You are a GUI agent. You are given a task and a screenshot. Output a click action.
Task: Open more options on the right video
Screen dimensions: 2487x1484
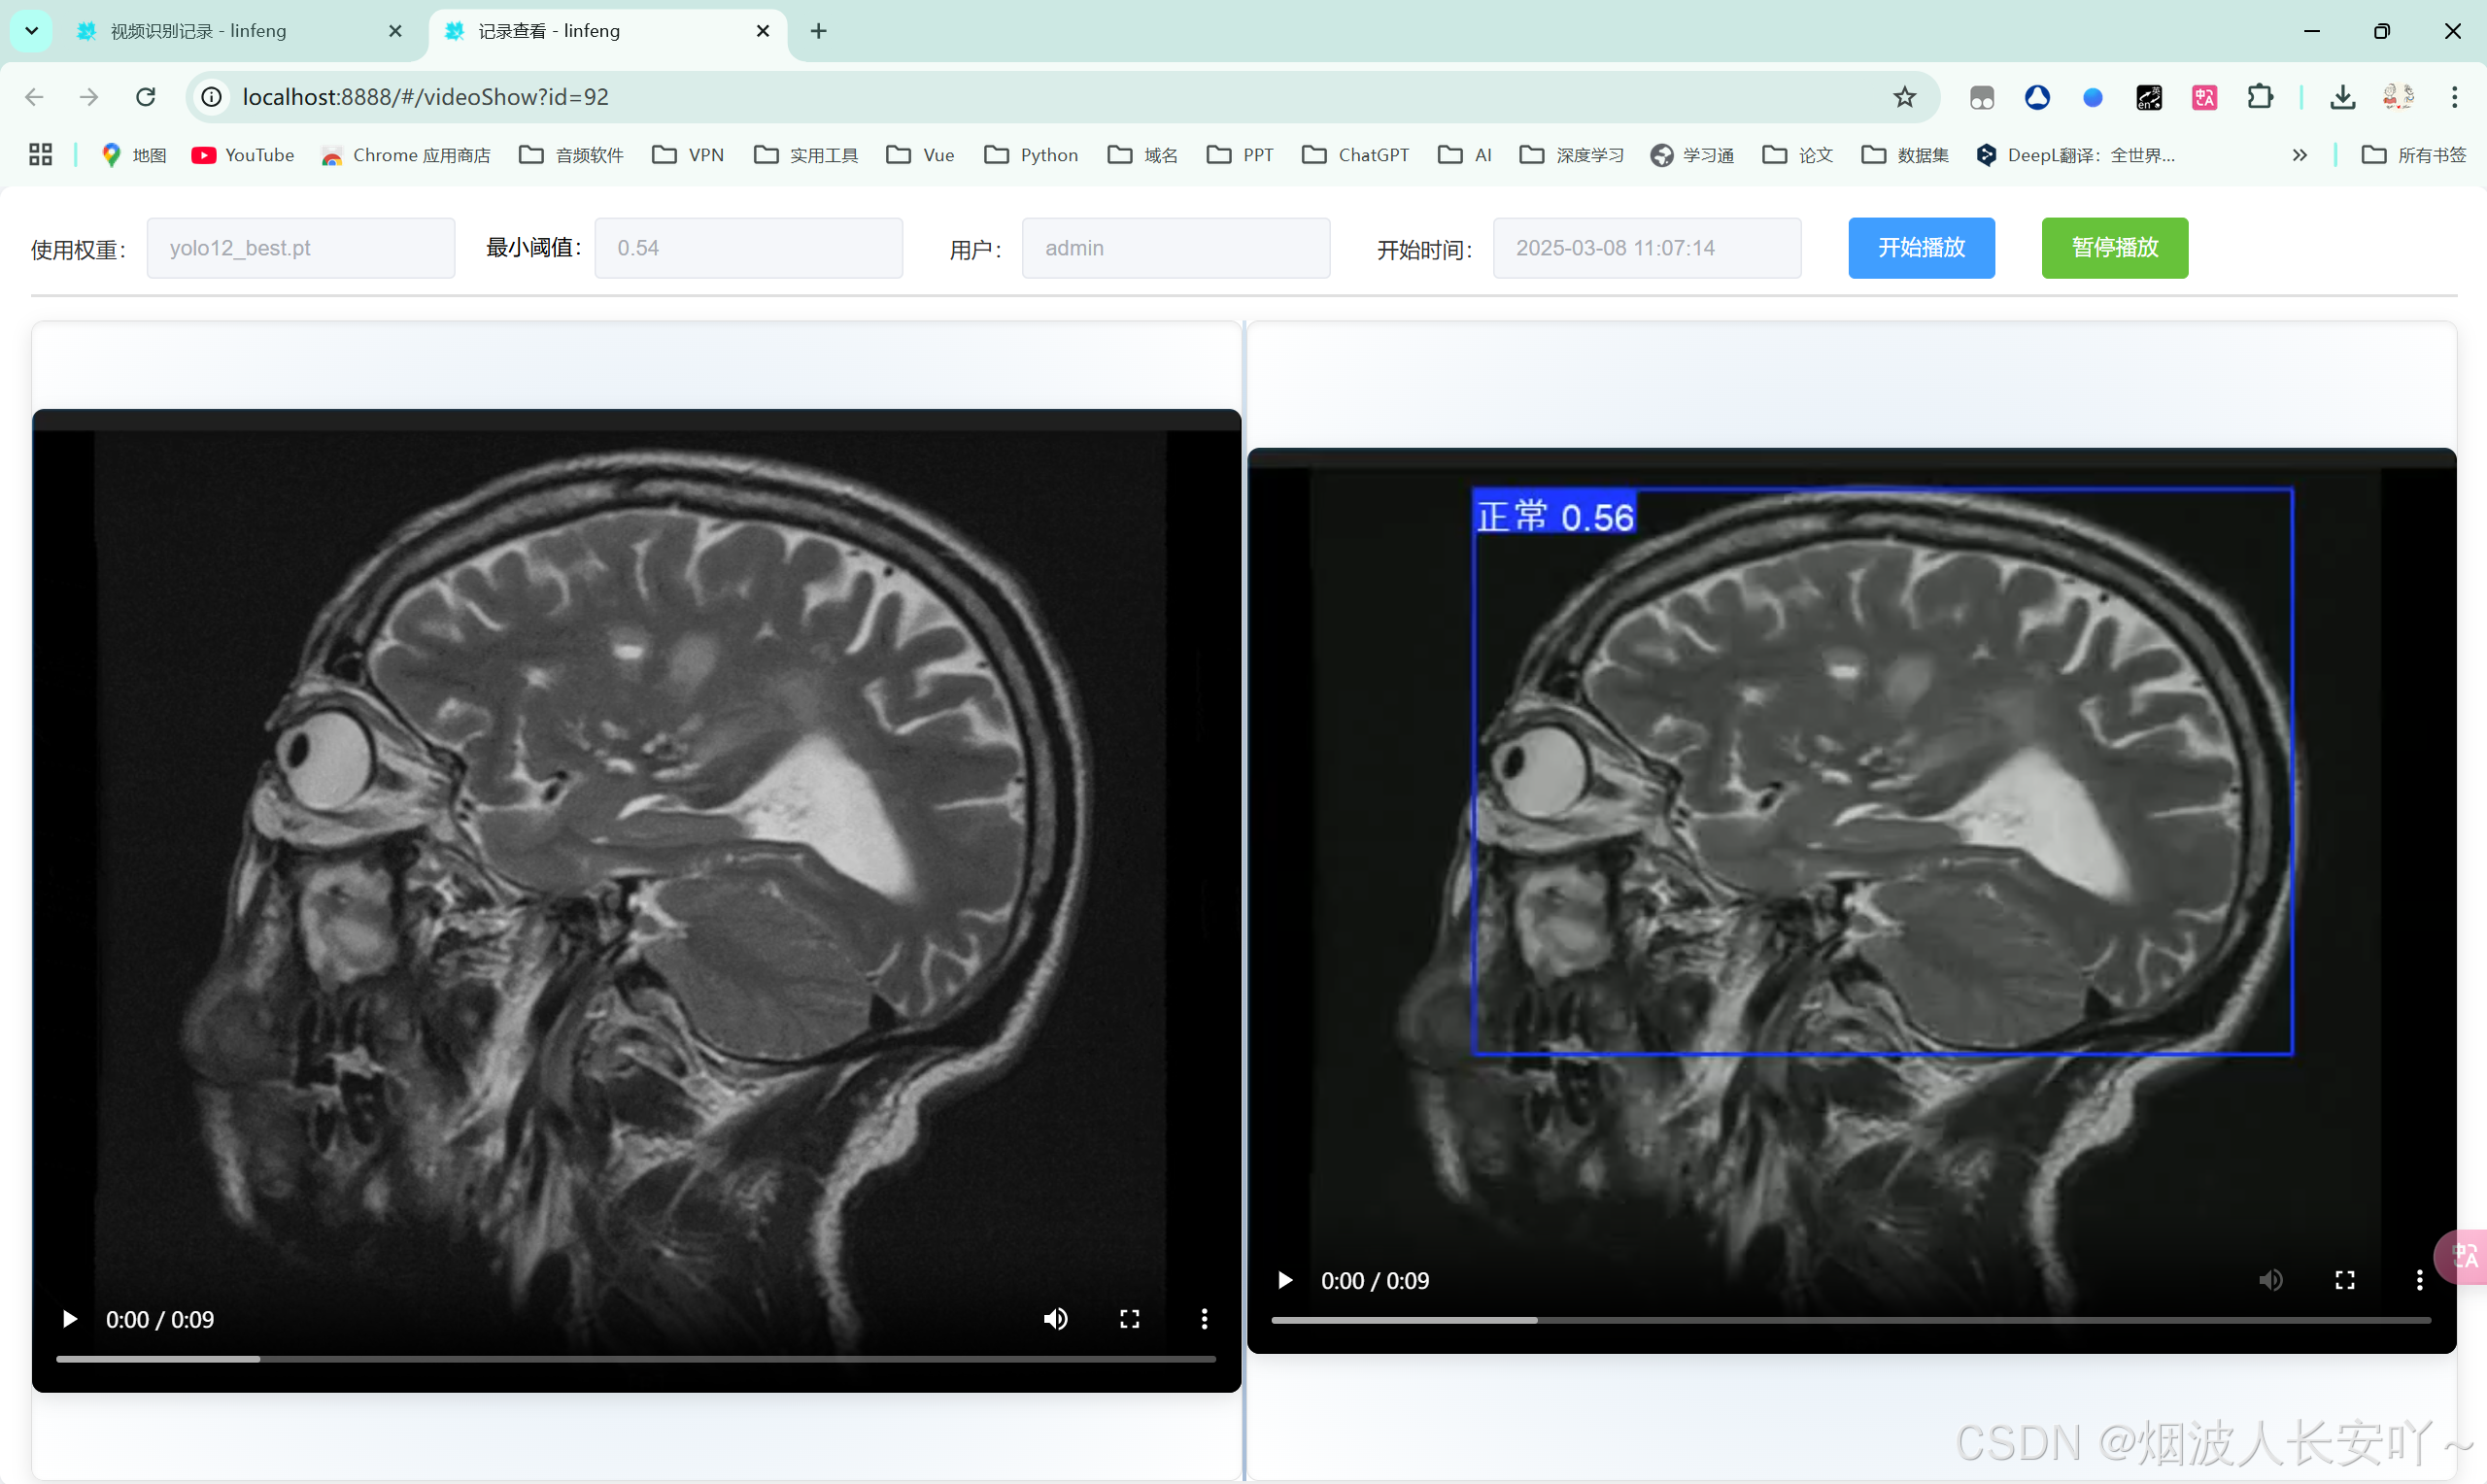[2419, 1281]
